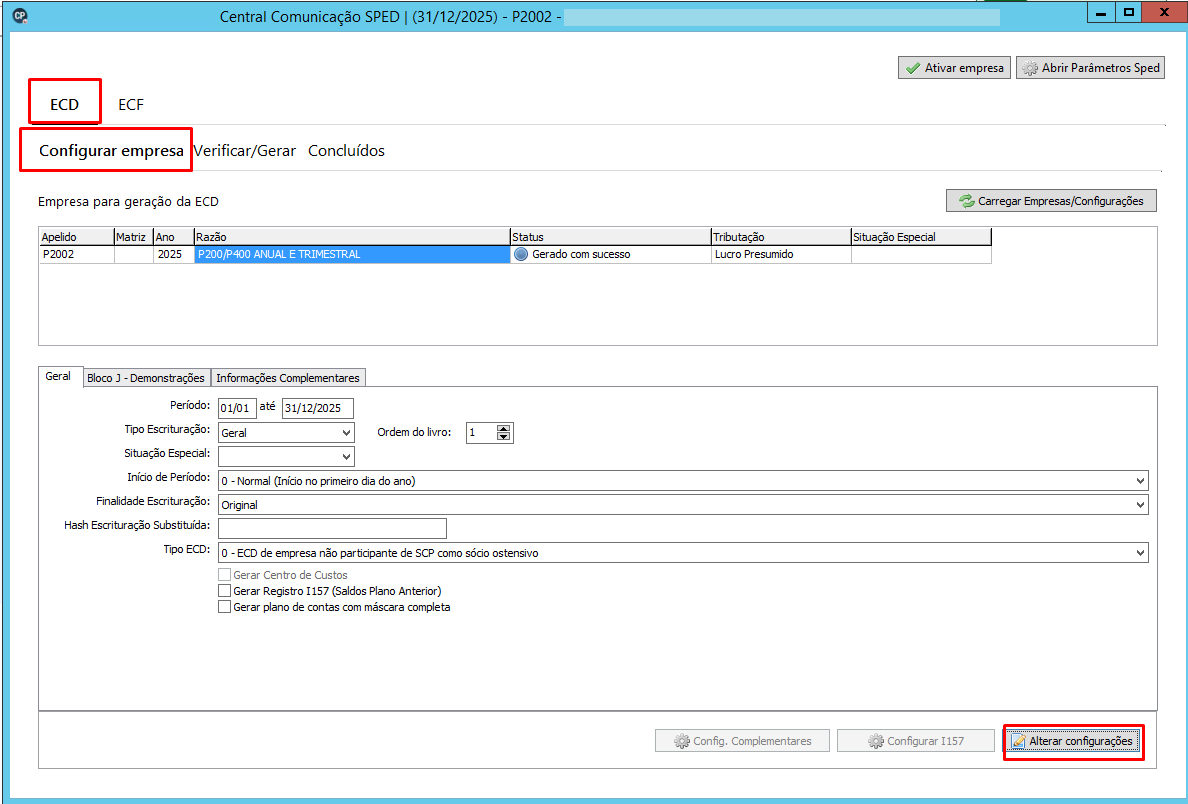Select the P2002 cell in Apelido column

coord(76,255)
